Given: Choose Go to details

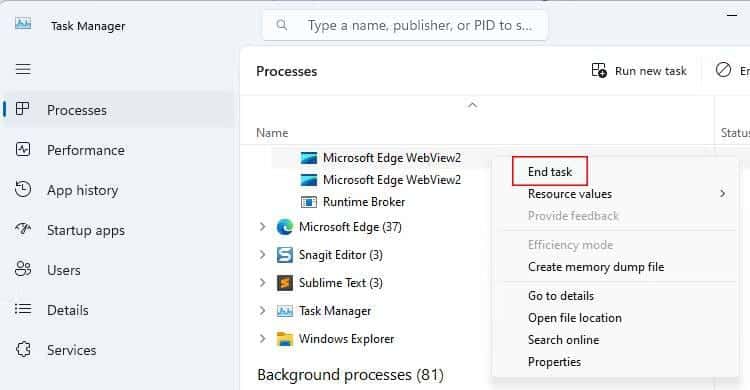Looking at the screenshot, I should (561, 296).
